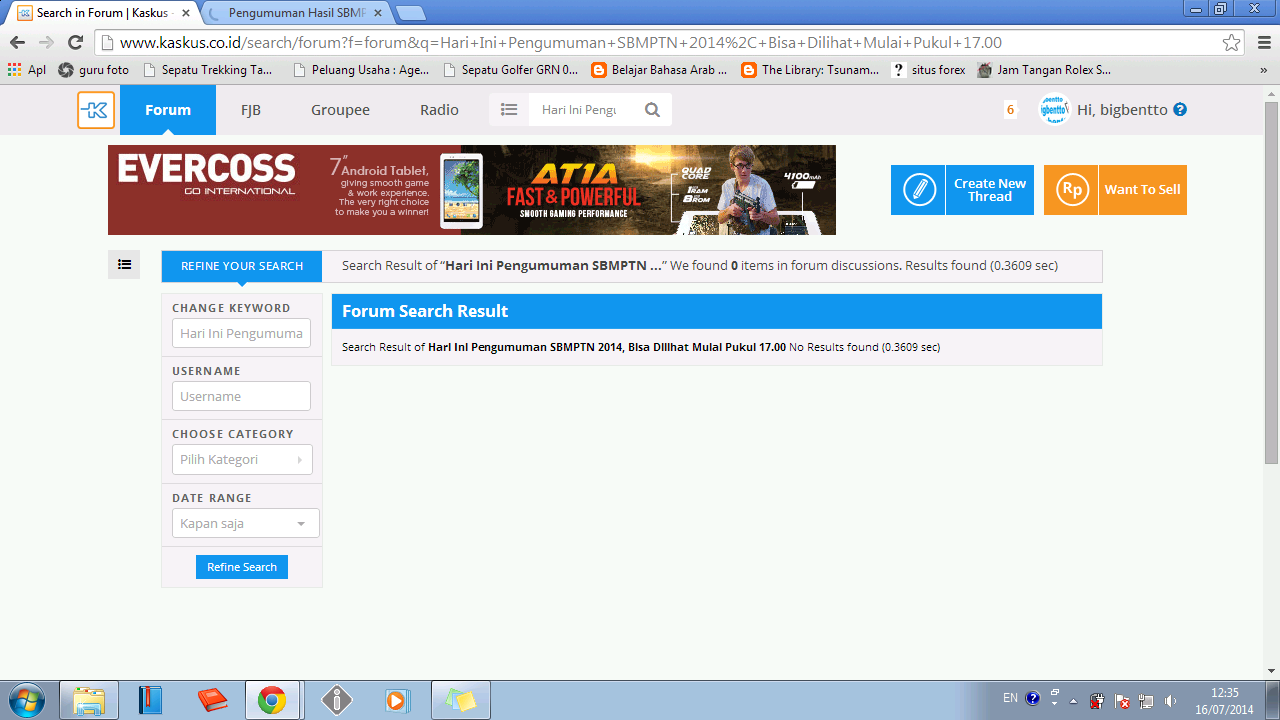Open the Kaskus logo home icon
Viewport: 1280px width, 720px height.
96,110
